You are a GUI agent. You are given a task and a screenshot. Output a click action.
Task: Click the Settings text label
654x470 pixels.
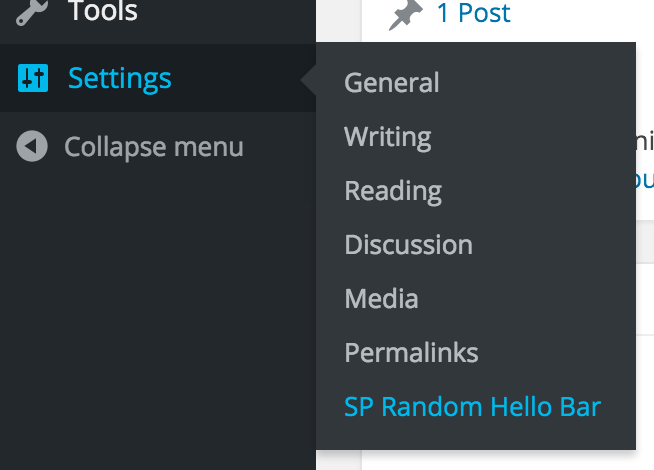point(120,79)
